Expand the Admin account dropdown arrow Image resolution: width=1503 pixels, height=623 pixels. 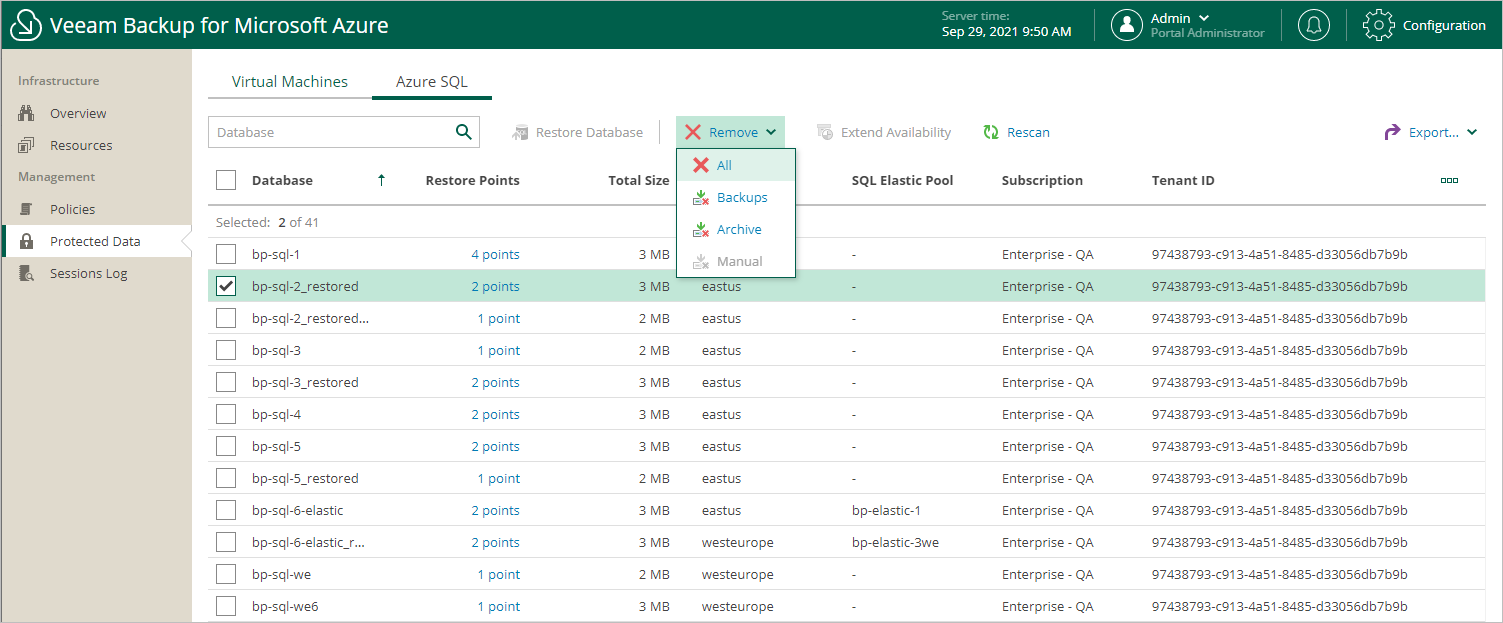(x=1204, y=18)
